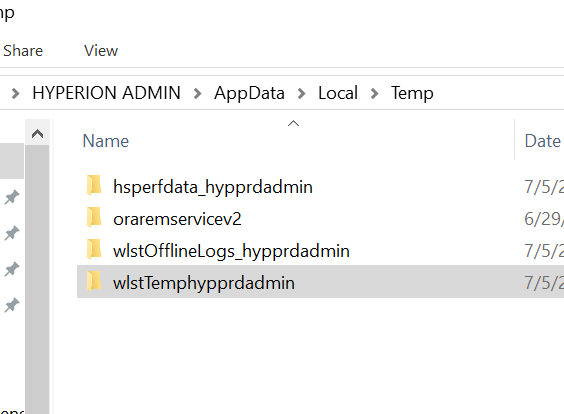The image size is (564, 414).
Task: Open the Share ribbon tab
Action: 23,51
